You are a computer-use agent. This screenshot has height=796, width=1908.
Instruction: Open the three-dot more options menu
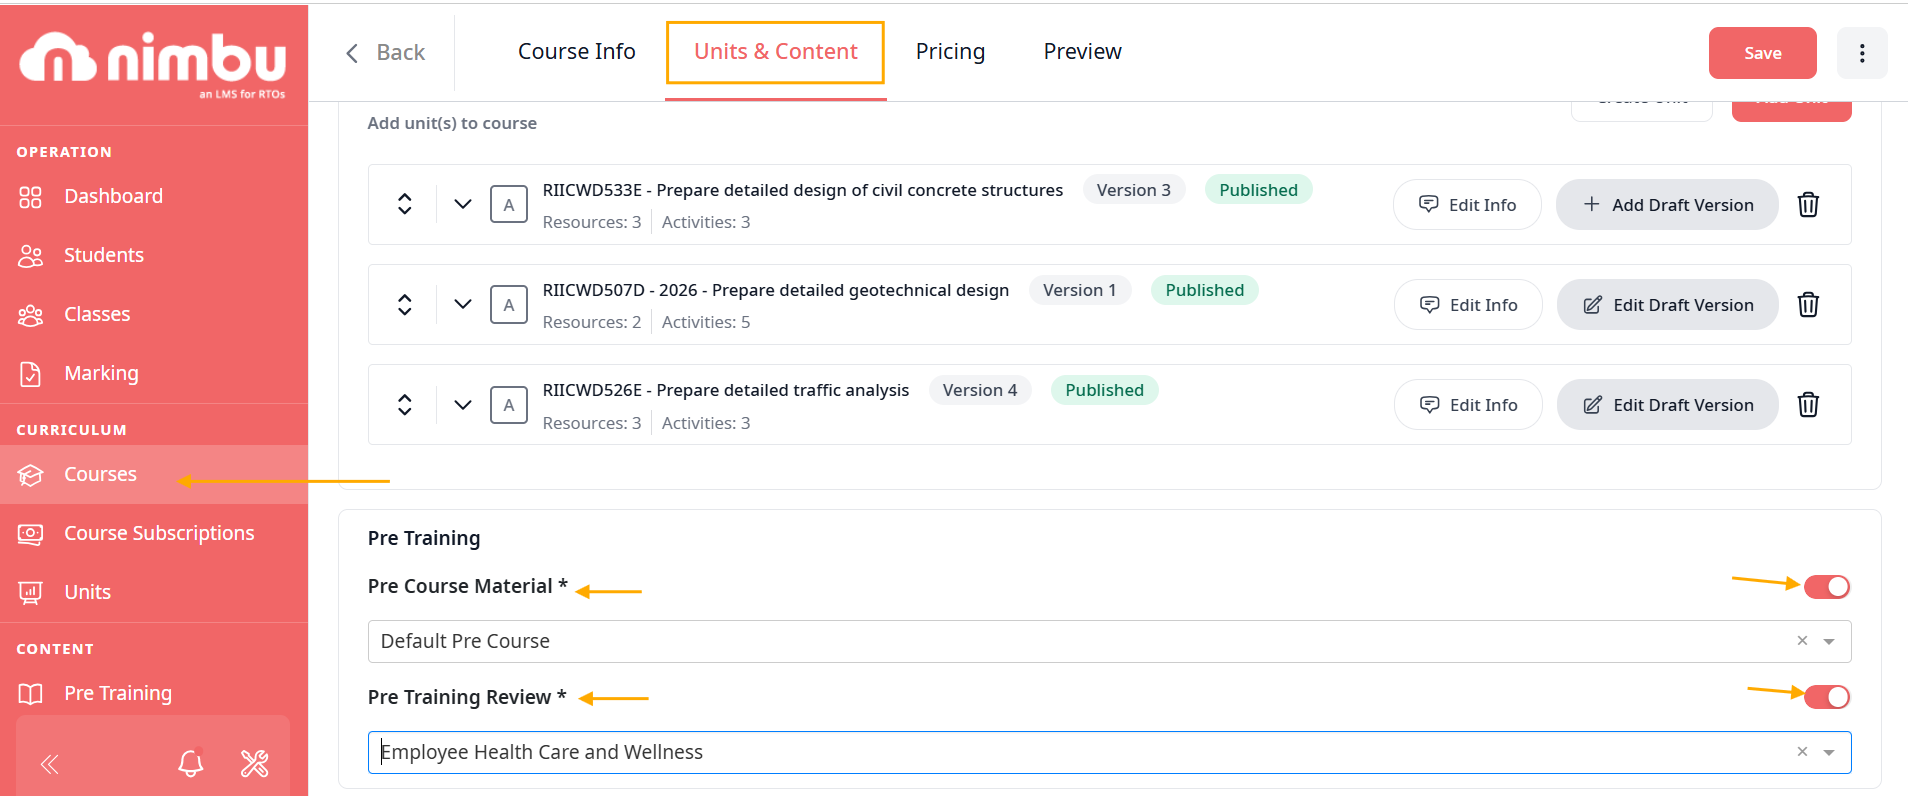coord(1861,53)
